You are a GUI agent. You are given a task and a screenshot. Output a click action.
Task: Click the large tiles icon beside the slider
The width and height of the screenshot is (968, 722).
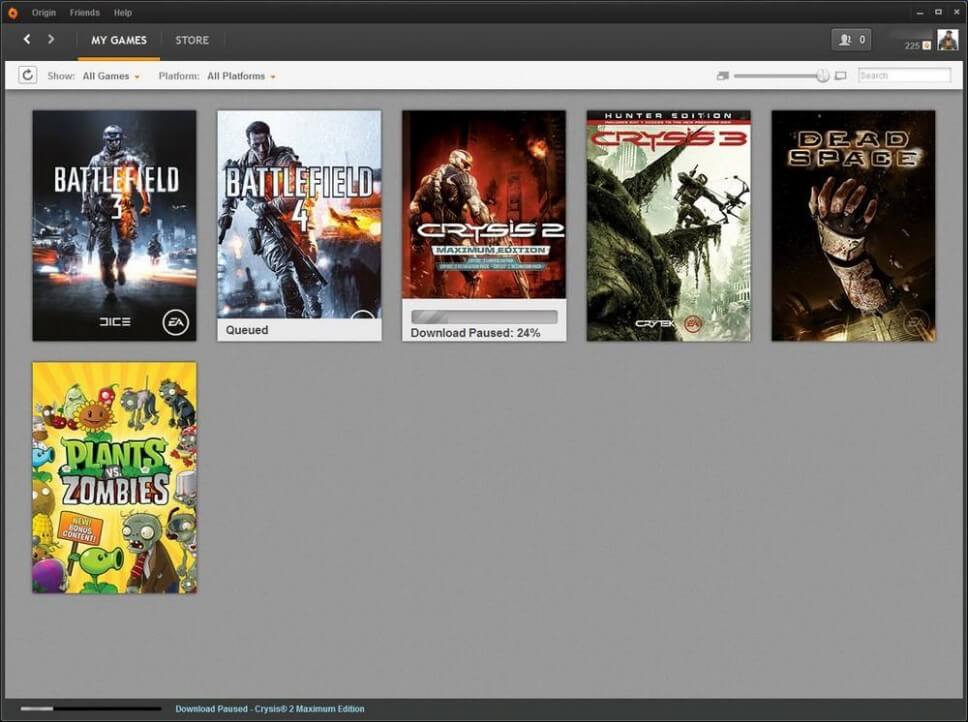[840, 76]
